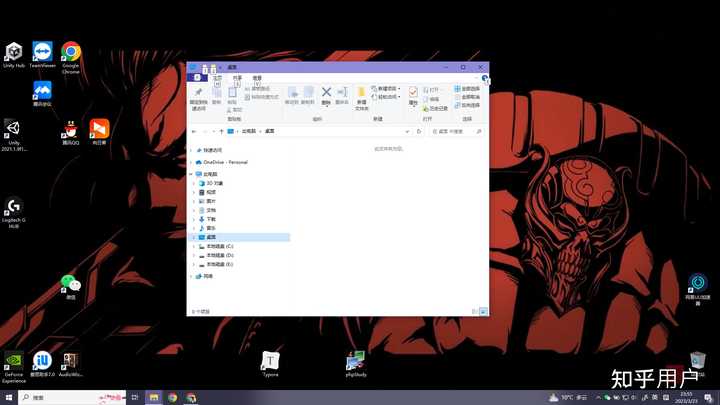
Task: Switch to details view toggle in status bar
Action: pos(475,311)
